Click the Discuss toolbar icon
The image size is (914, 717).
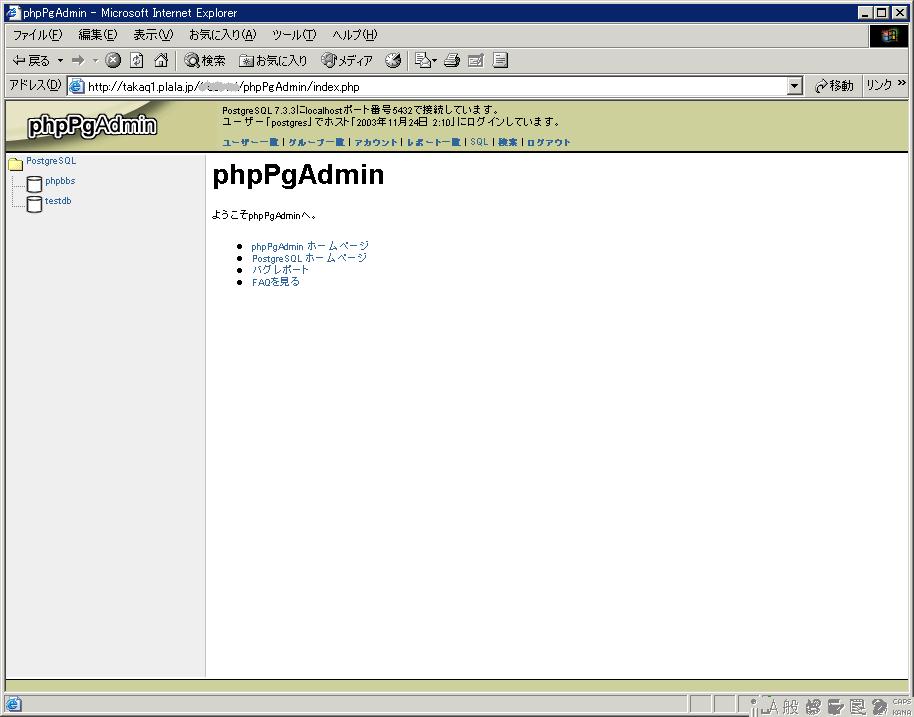[x=500, y=60]
